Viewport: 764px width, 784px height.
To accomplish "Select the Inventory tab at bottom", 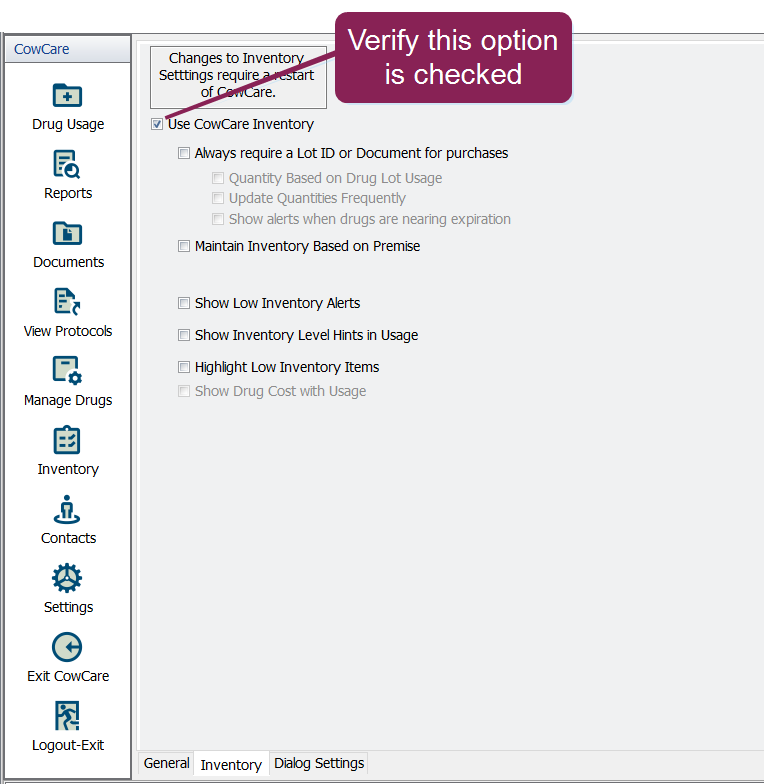I will coord(231,764).
